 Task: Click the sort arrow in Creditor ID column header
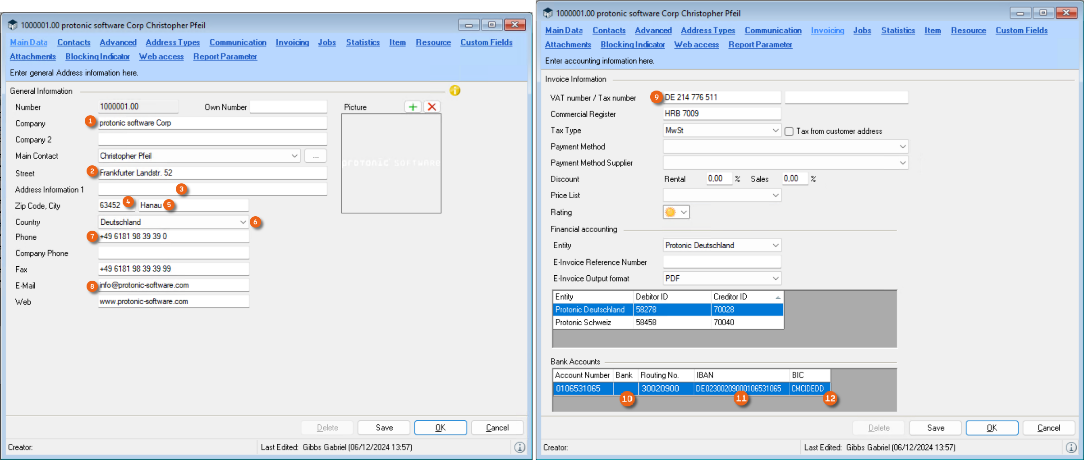tap(777, 297)
